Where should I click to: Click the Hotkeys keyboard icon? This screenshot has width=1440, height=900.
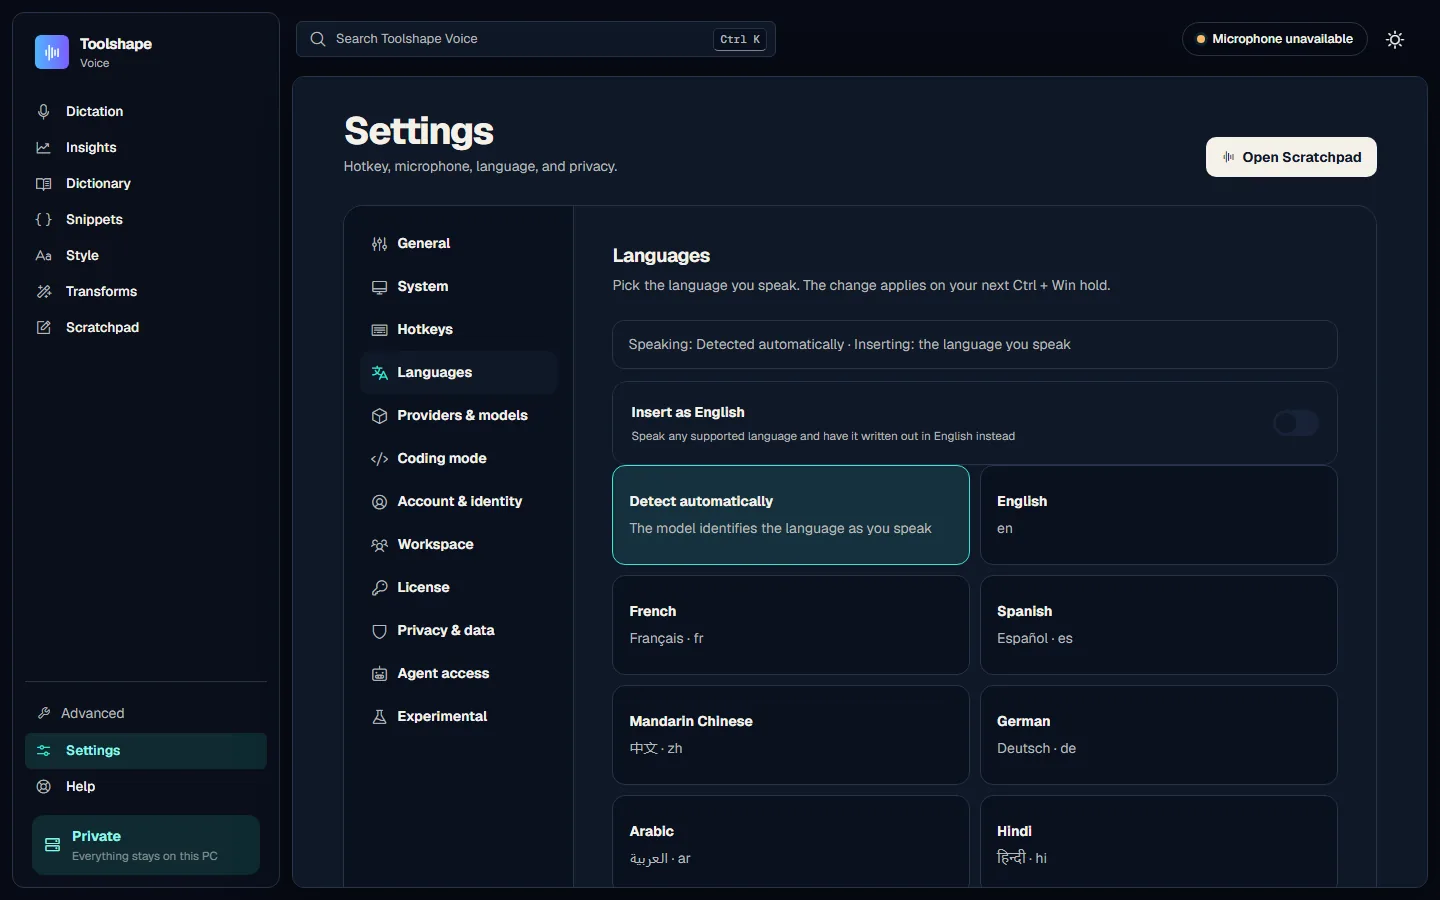[x=379, y=329]
